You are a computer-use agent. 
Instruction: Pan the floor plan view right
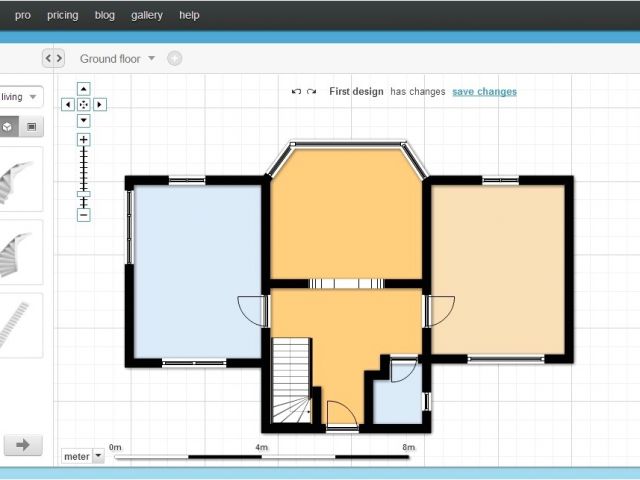point(100,104)
